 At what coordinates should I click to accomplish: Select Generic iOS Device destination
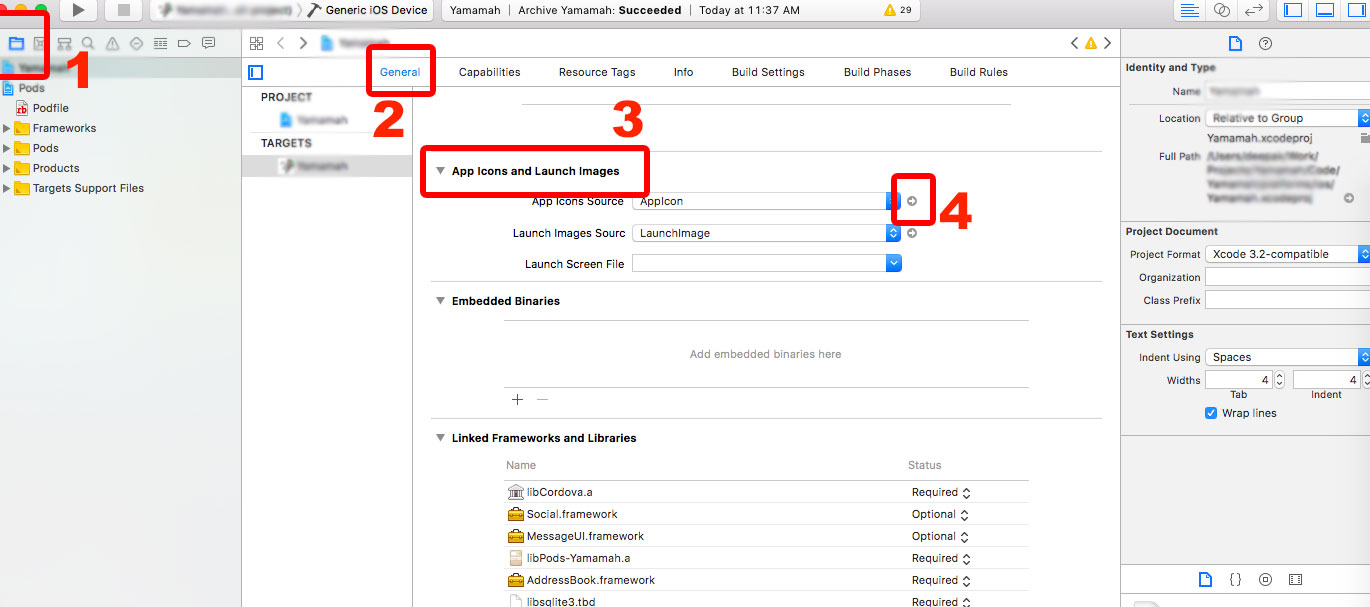click(369, 10)
